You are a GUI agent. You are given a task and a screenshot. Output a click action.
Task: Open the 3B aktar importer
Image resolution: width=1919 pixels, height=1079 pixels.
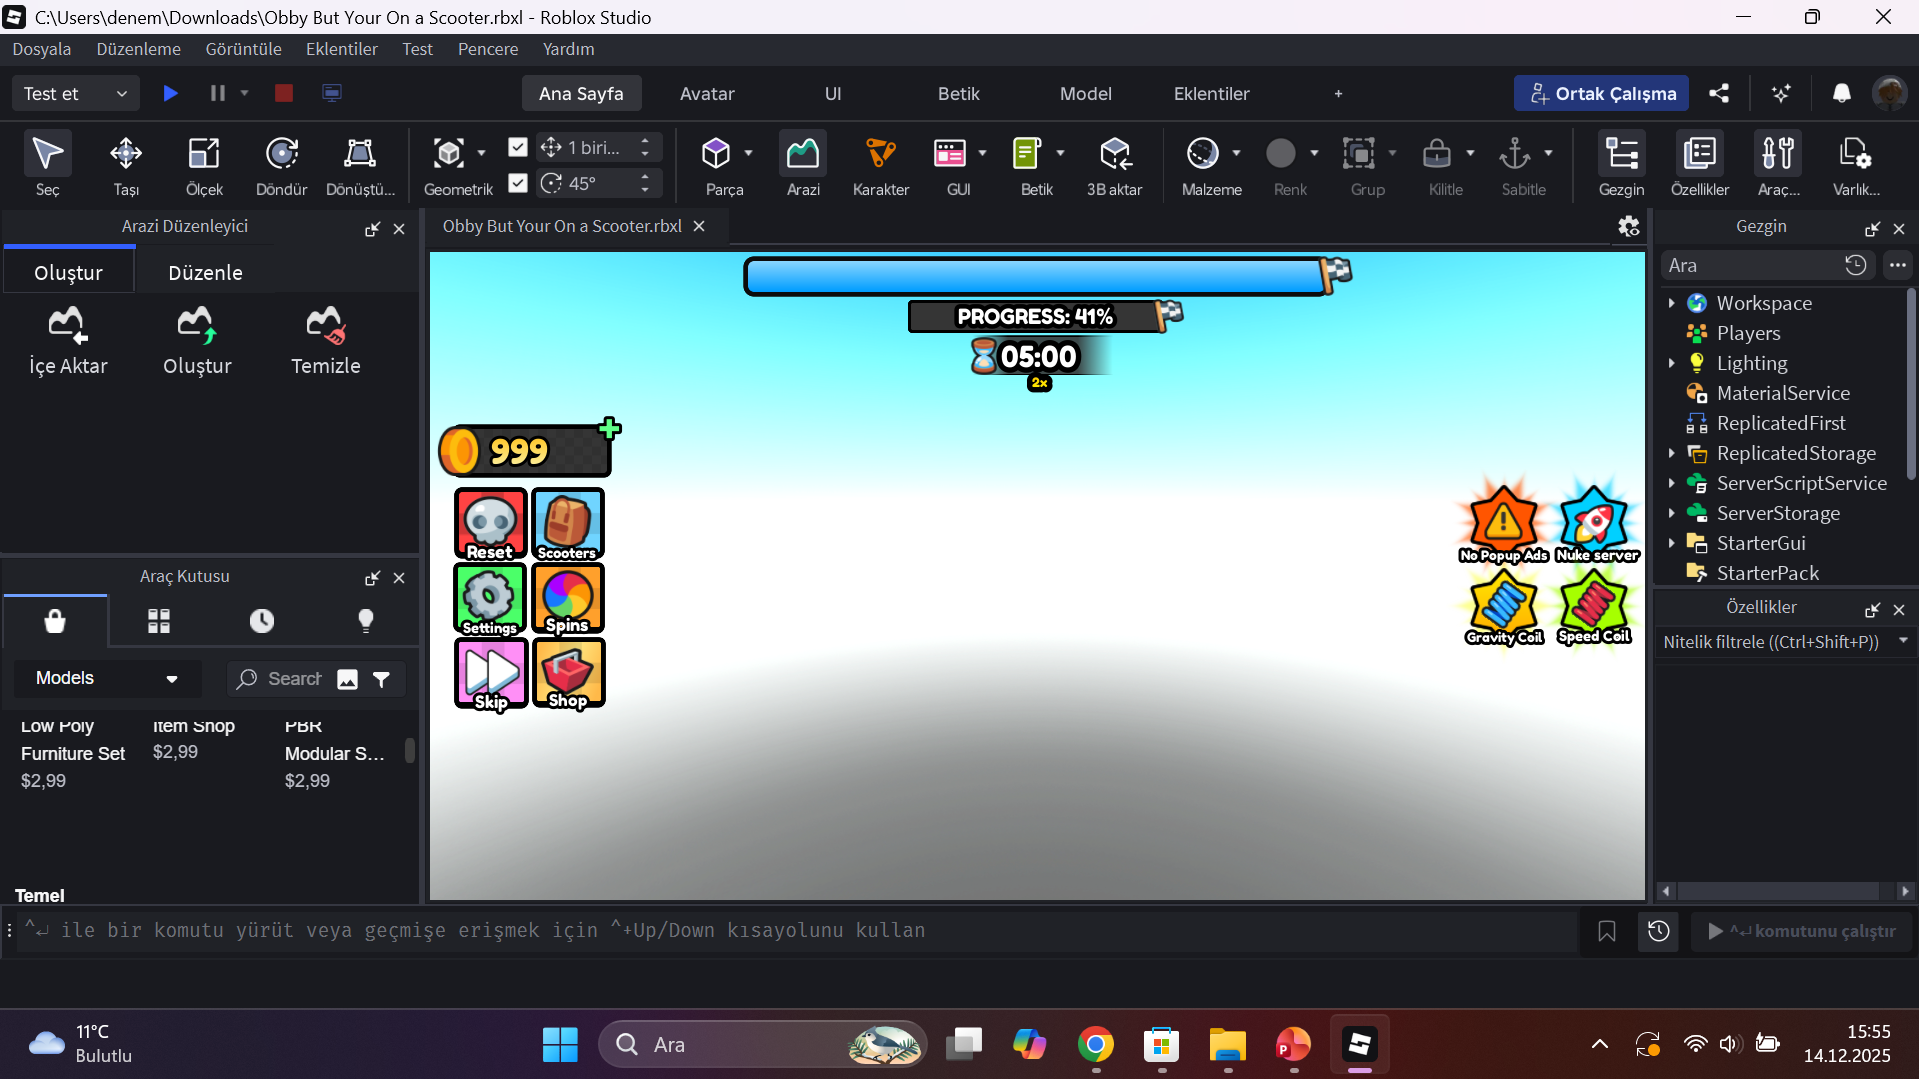tap(1115, 164)
